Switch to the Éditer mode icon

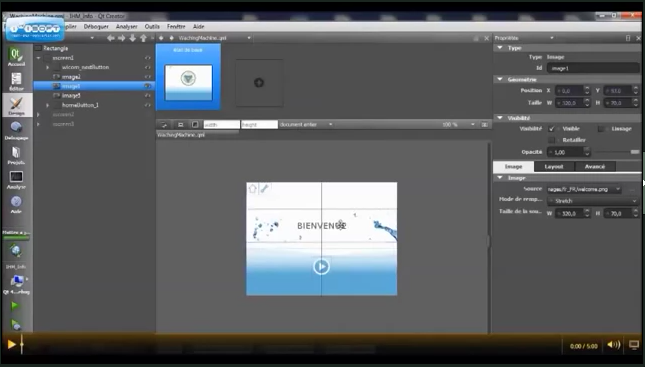pyautogui.click(x=16, y=81)
